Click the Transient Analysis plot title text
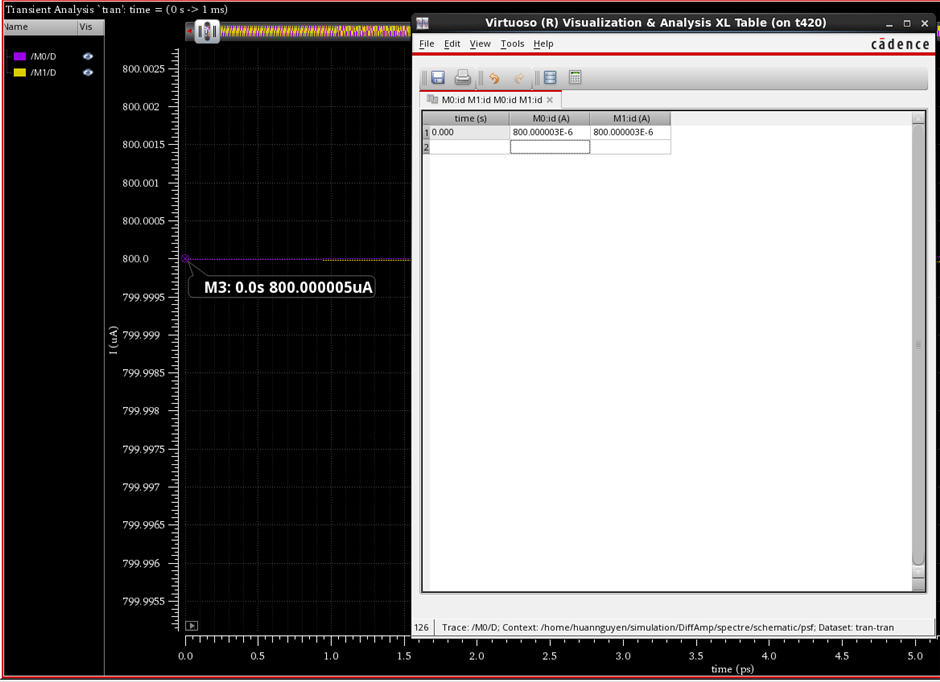This screenshot has width=940, height=682. (117, 10)
